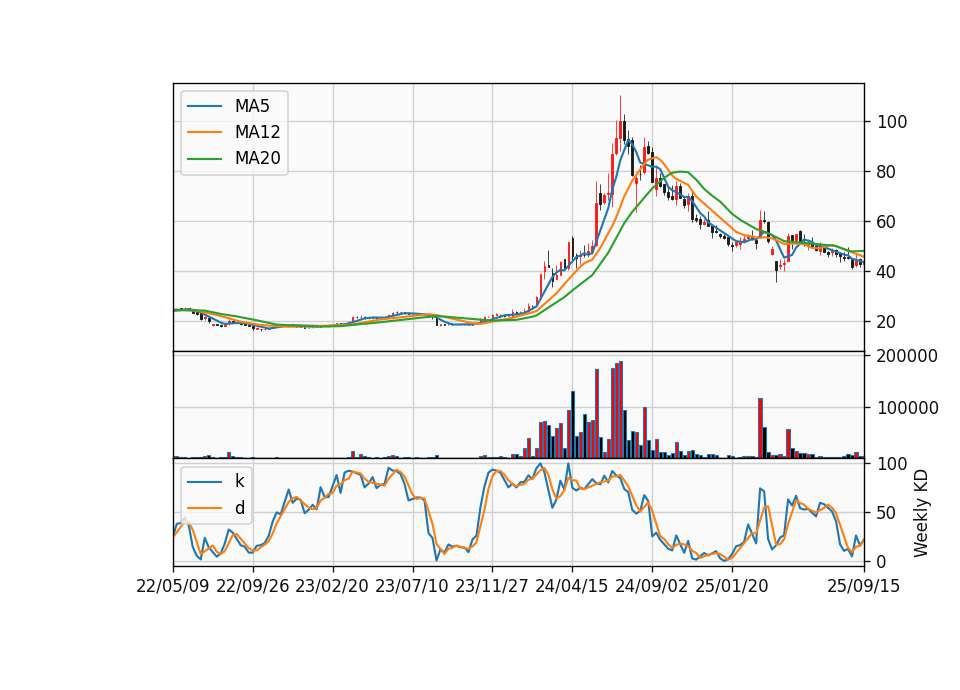Click the KD axis value 50

[x=887, y=513]
